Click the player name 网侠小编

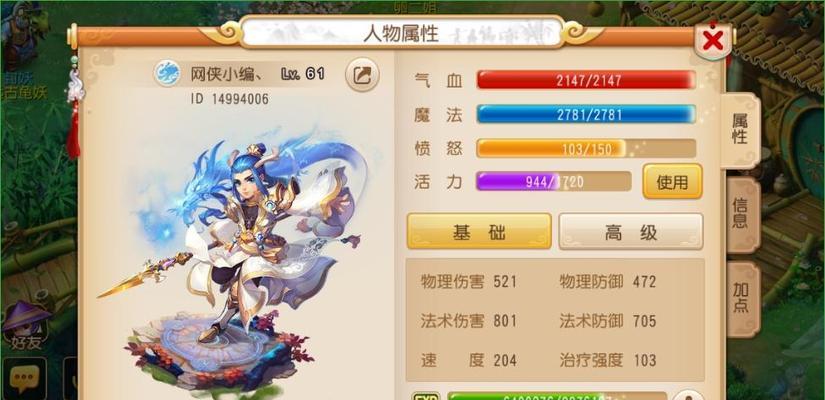click(x=227, y=74)
